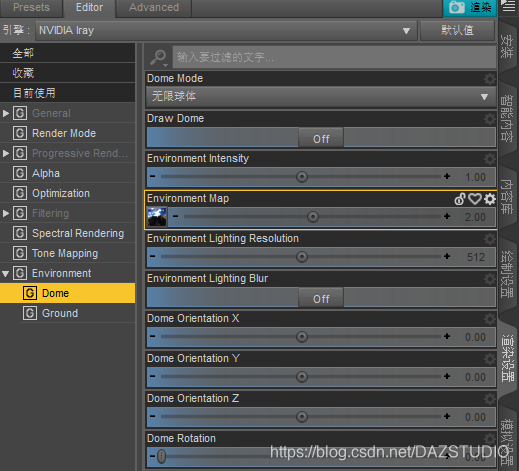Click the Environment Lighting Resolution value 512
The height and width of the screenshot is (471, 519).
476,257
